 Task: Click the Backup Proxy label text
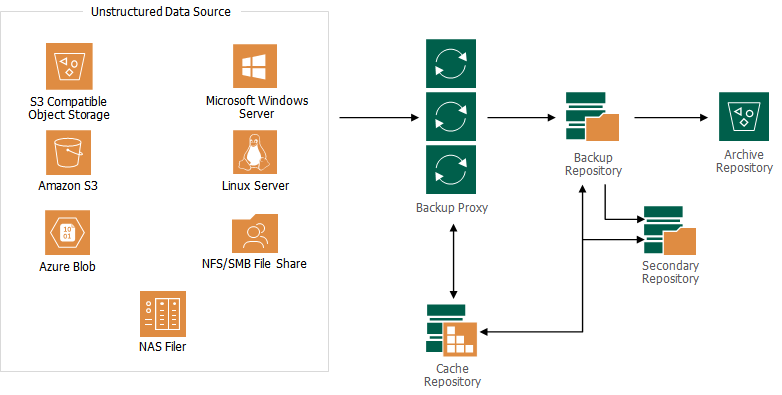(x=452, y=207)
